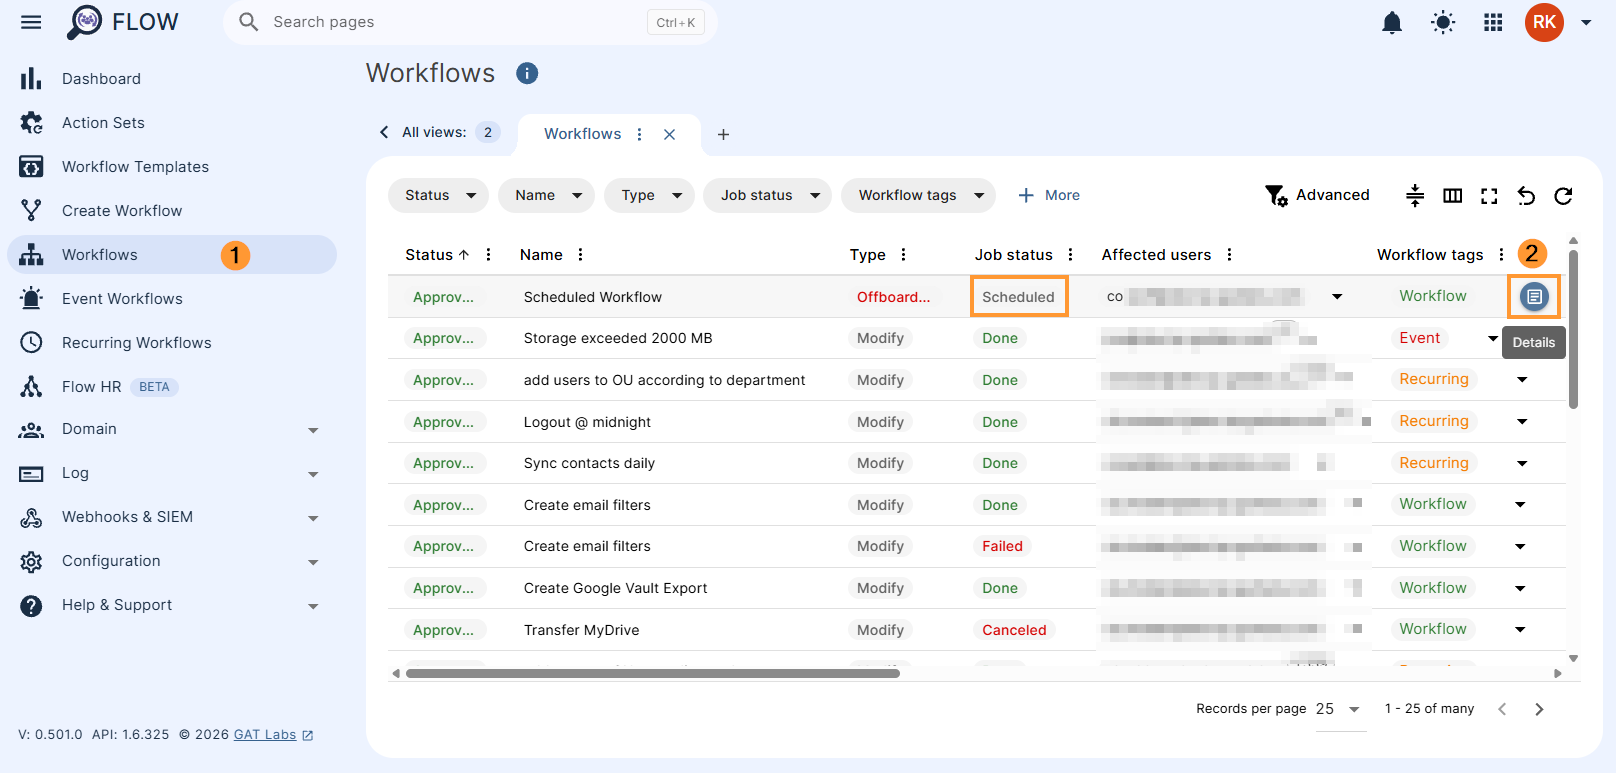Expand account dropdown arrow beside avatar
This screenshot has height=773, width=1616.
1586,22
